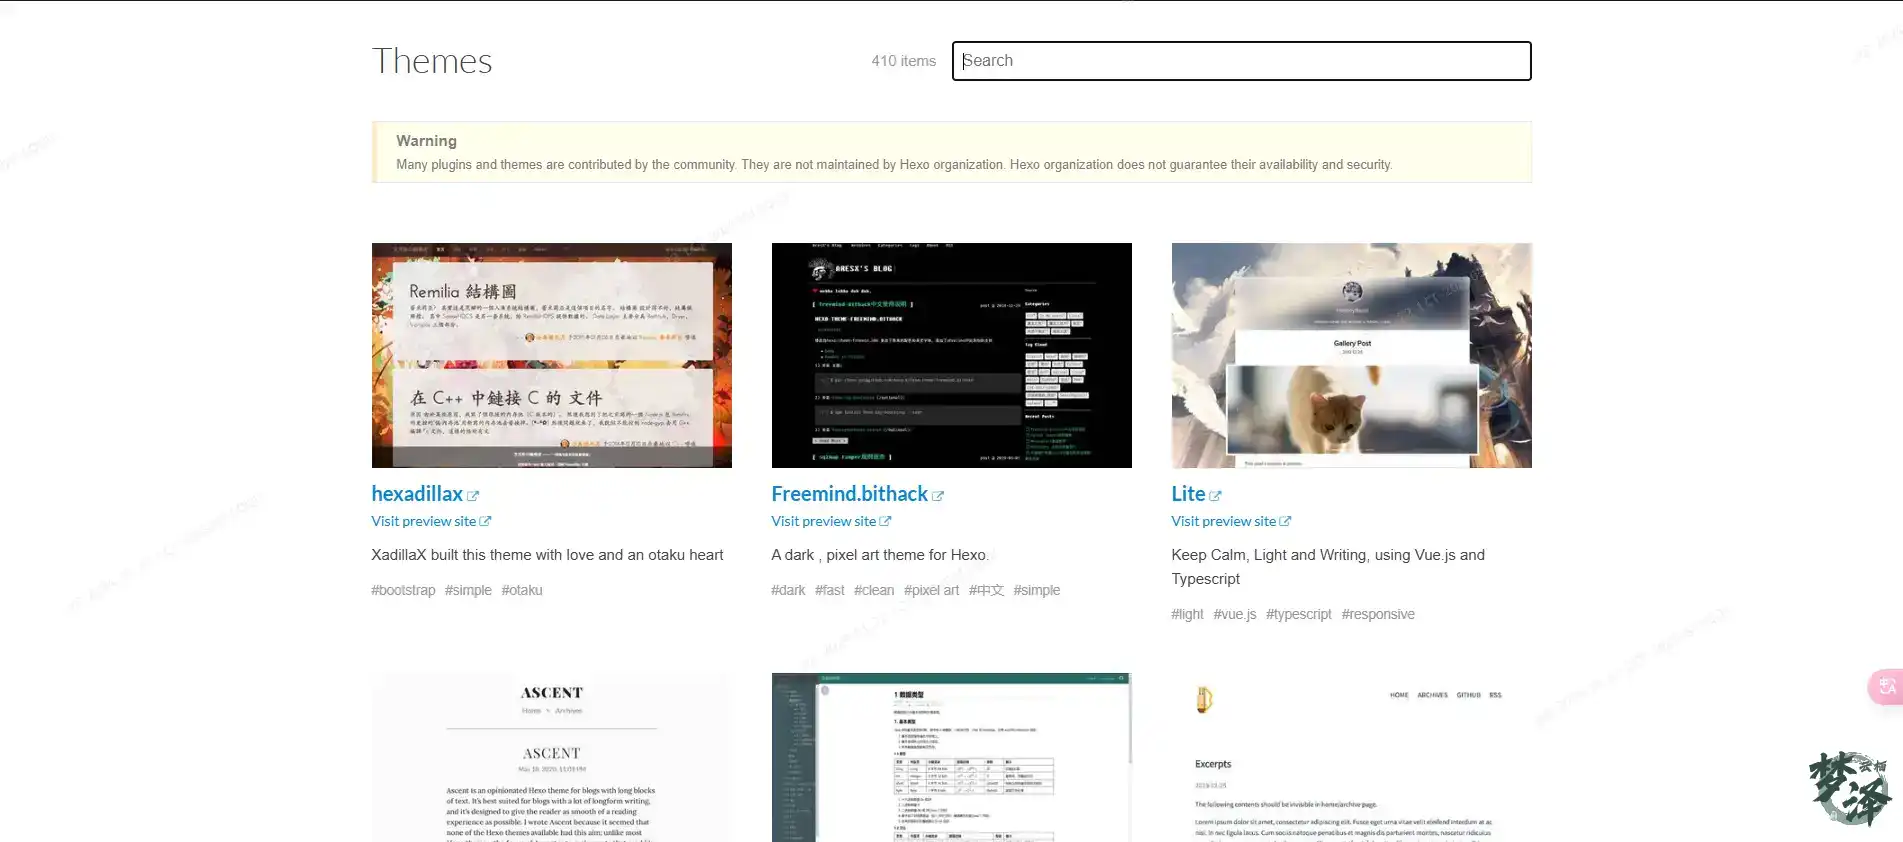Filter by the #bootstrap tag
Image resolution: width=1903 pixels, height=842 pixels.
tap(403, 590)
